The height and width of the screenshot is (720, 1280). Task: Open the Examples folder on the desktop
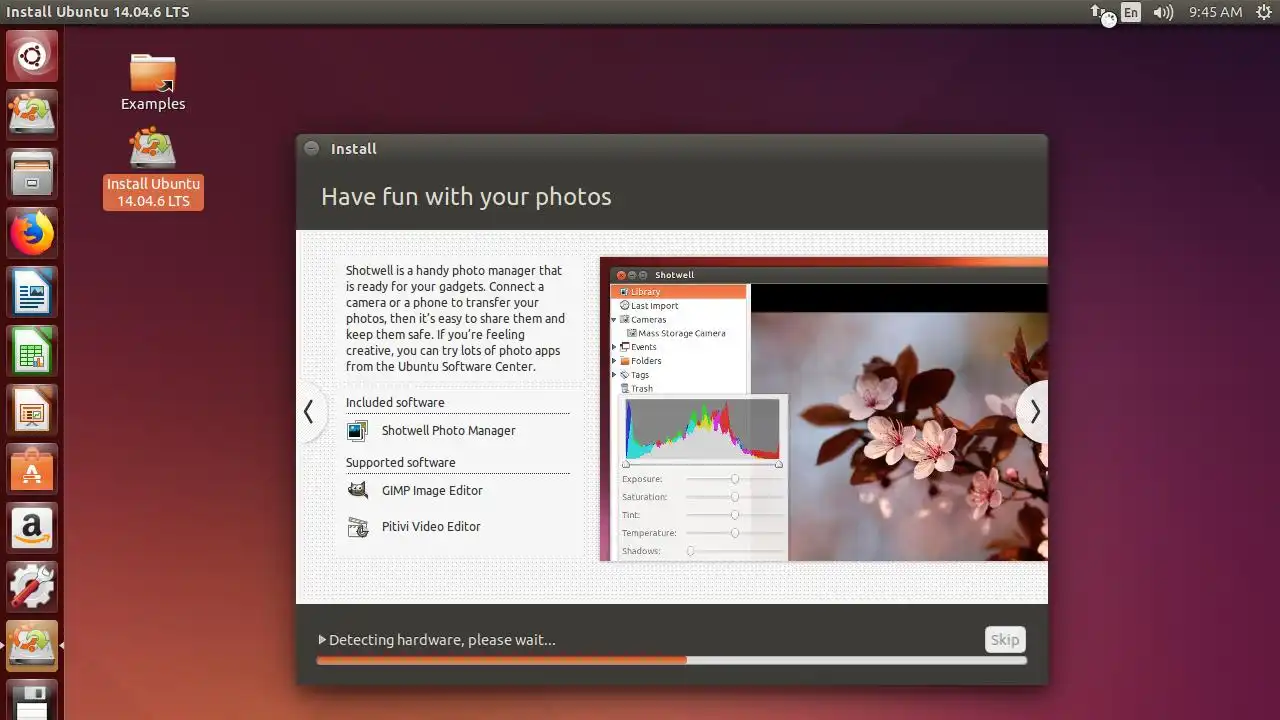click(153, 82)
